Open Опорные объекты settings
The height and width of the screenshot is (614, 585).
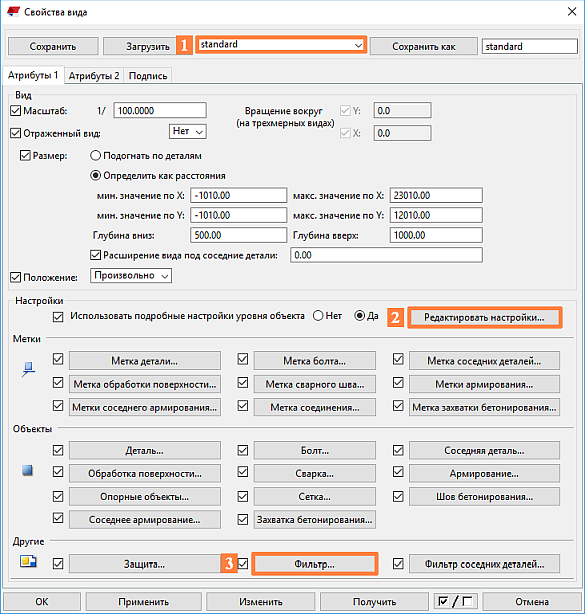pyautogui.click(x=145, y=497)
